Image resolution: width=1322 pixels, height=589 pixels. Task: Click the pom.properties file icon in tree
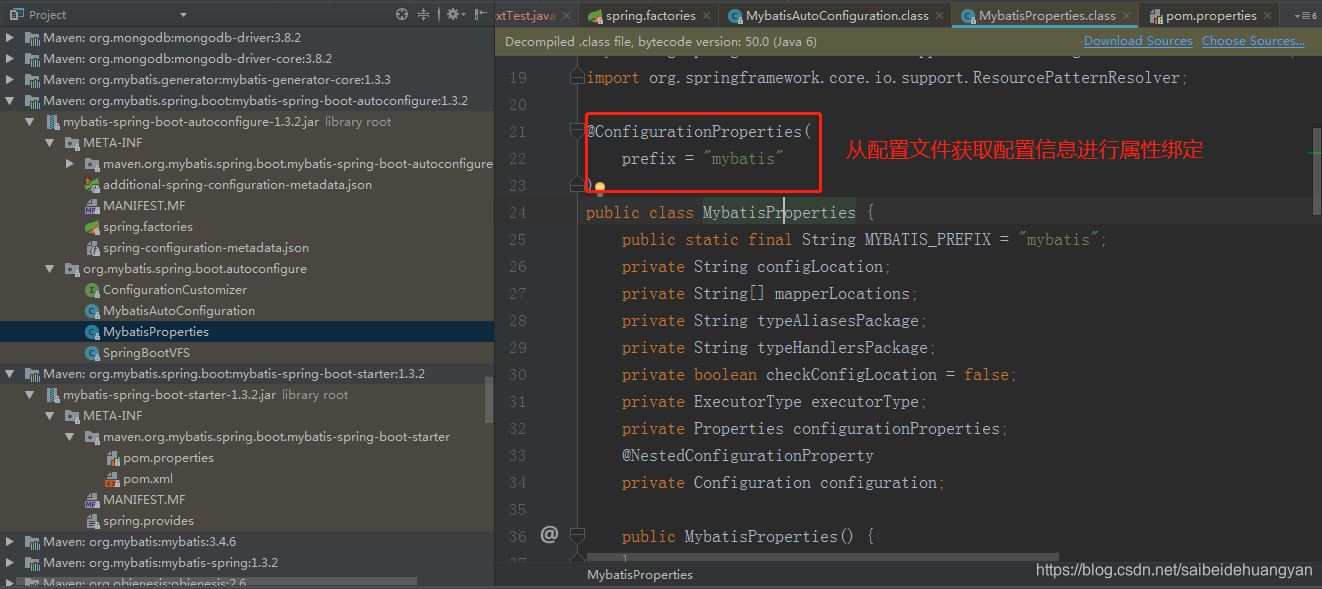[113, 458]
